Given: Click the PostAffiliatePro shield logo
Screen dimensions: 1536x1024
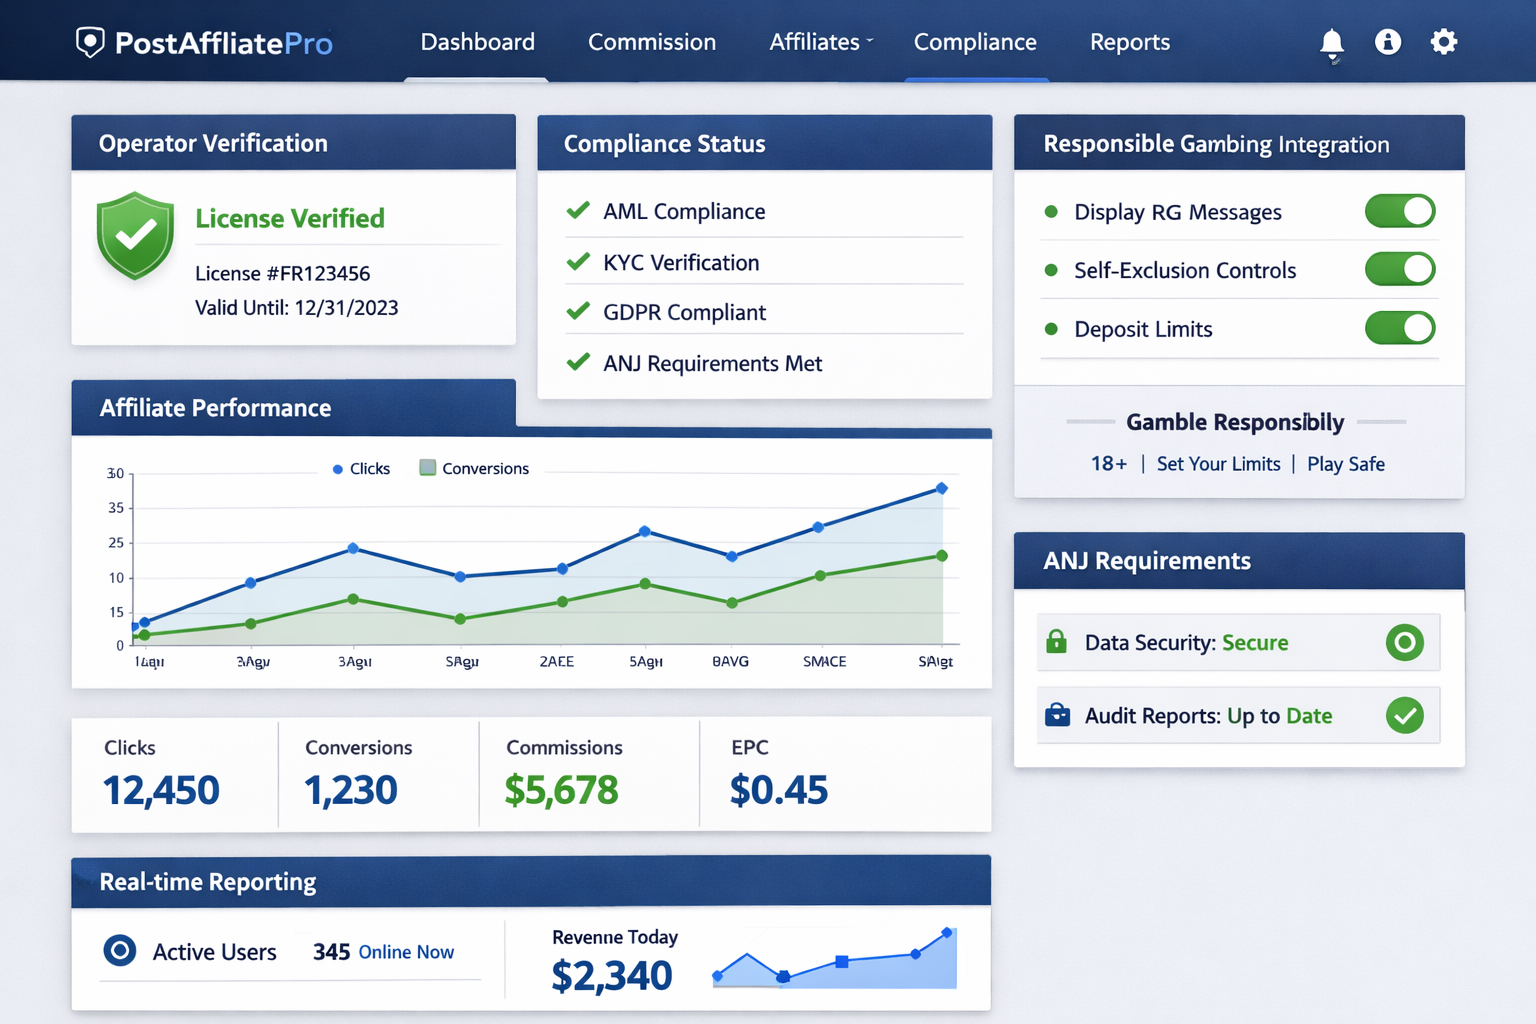Looking at the screenshot, I should (x=91, y=41).
